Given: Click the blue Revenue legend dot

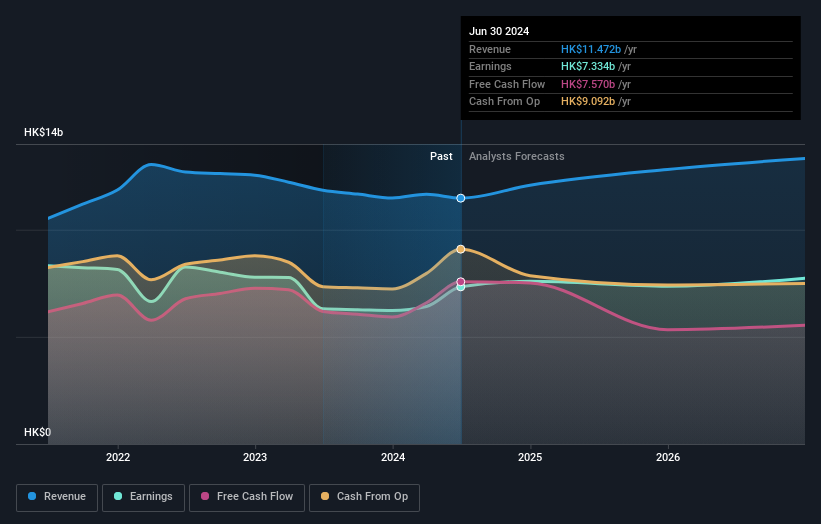Looking at the screenshot, I should [32, 496].
